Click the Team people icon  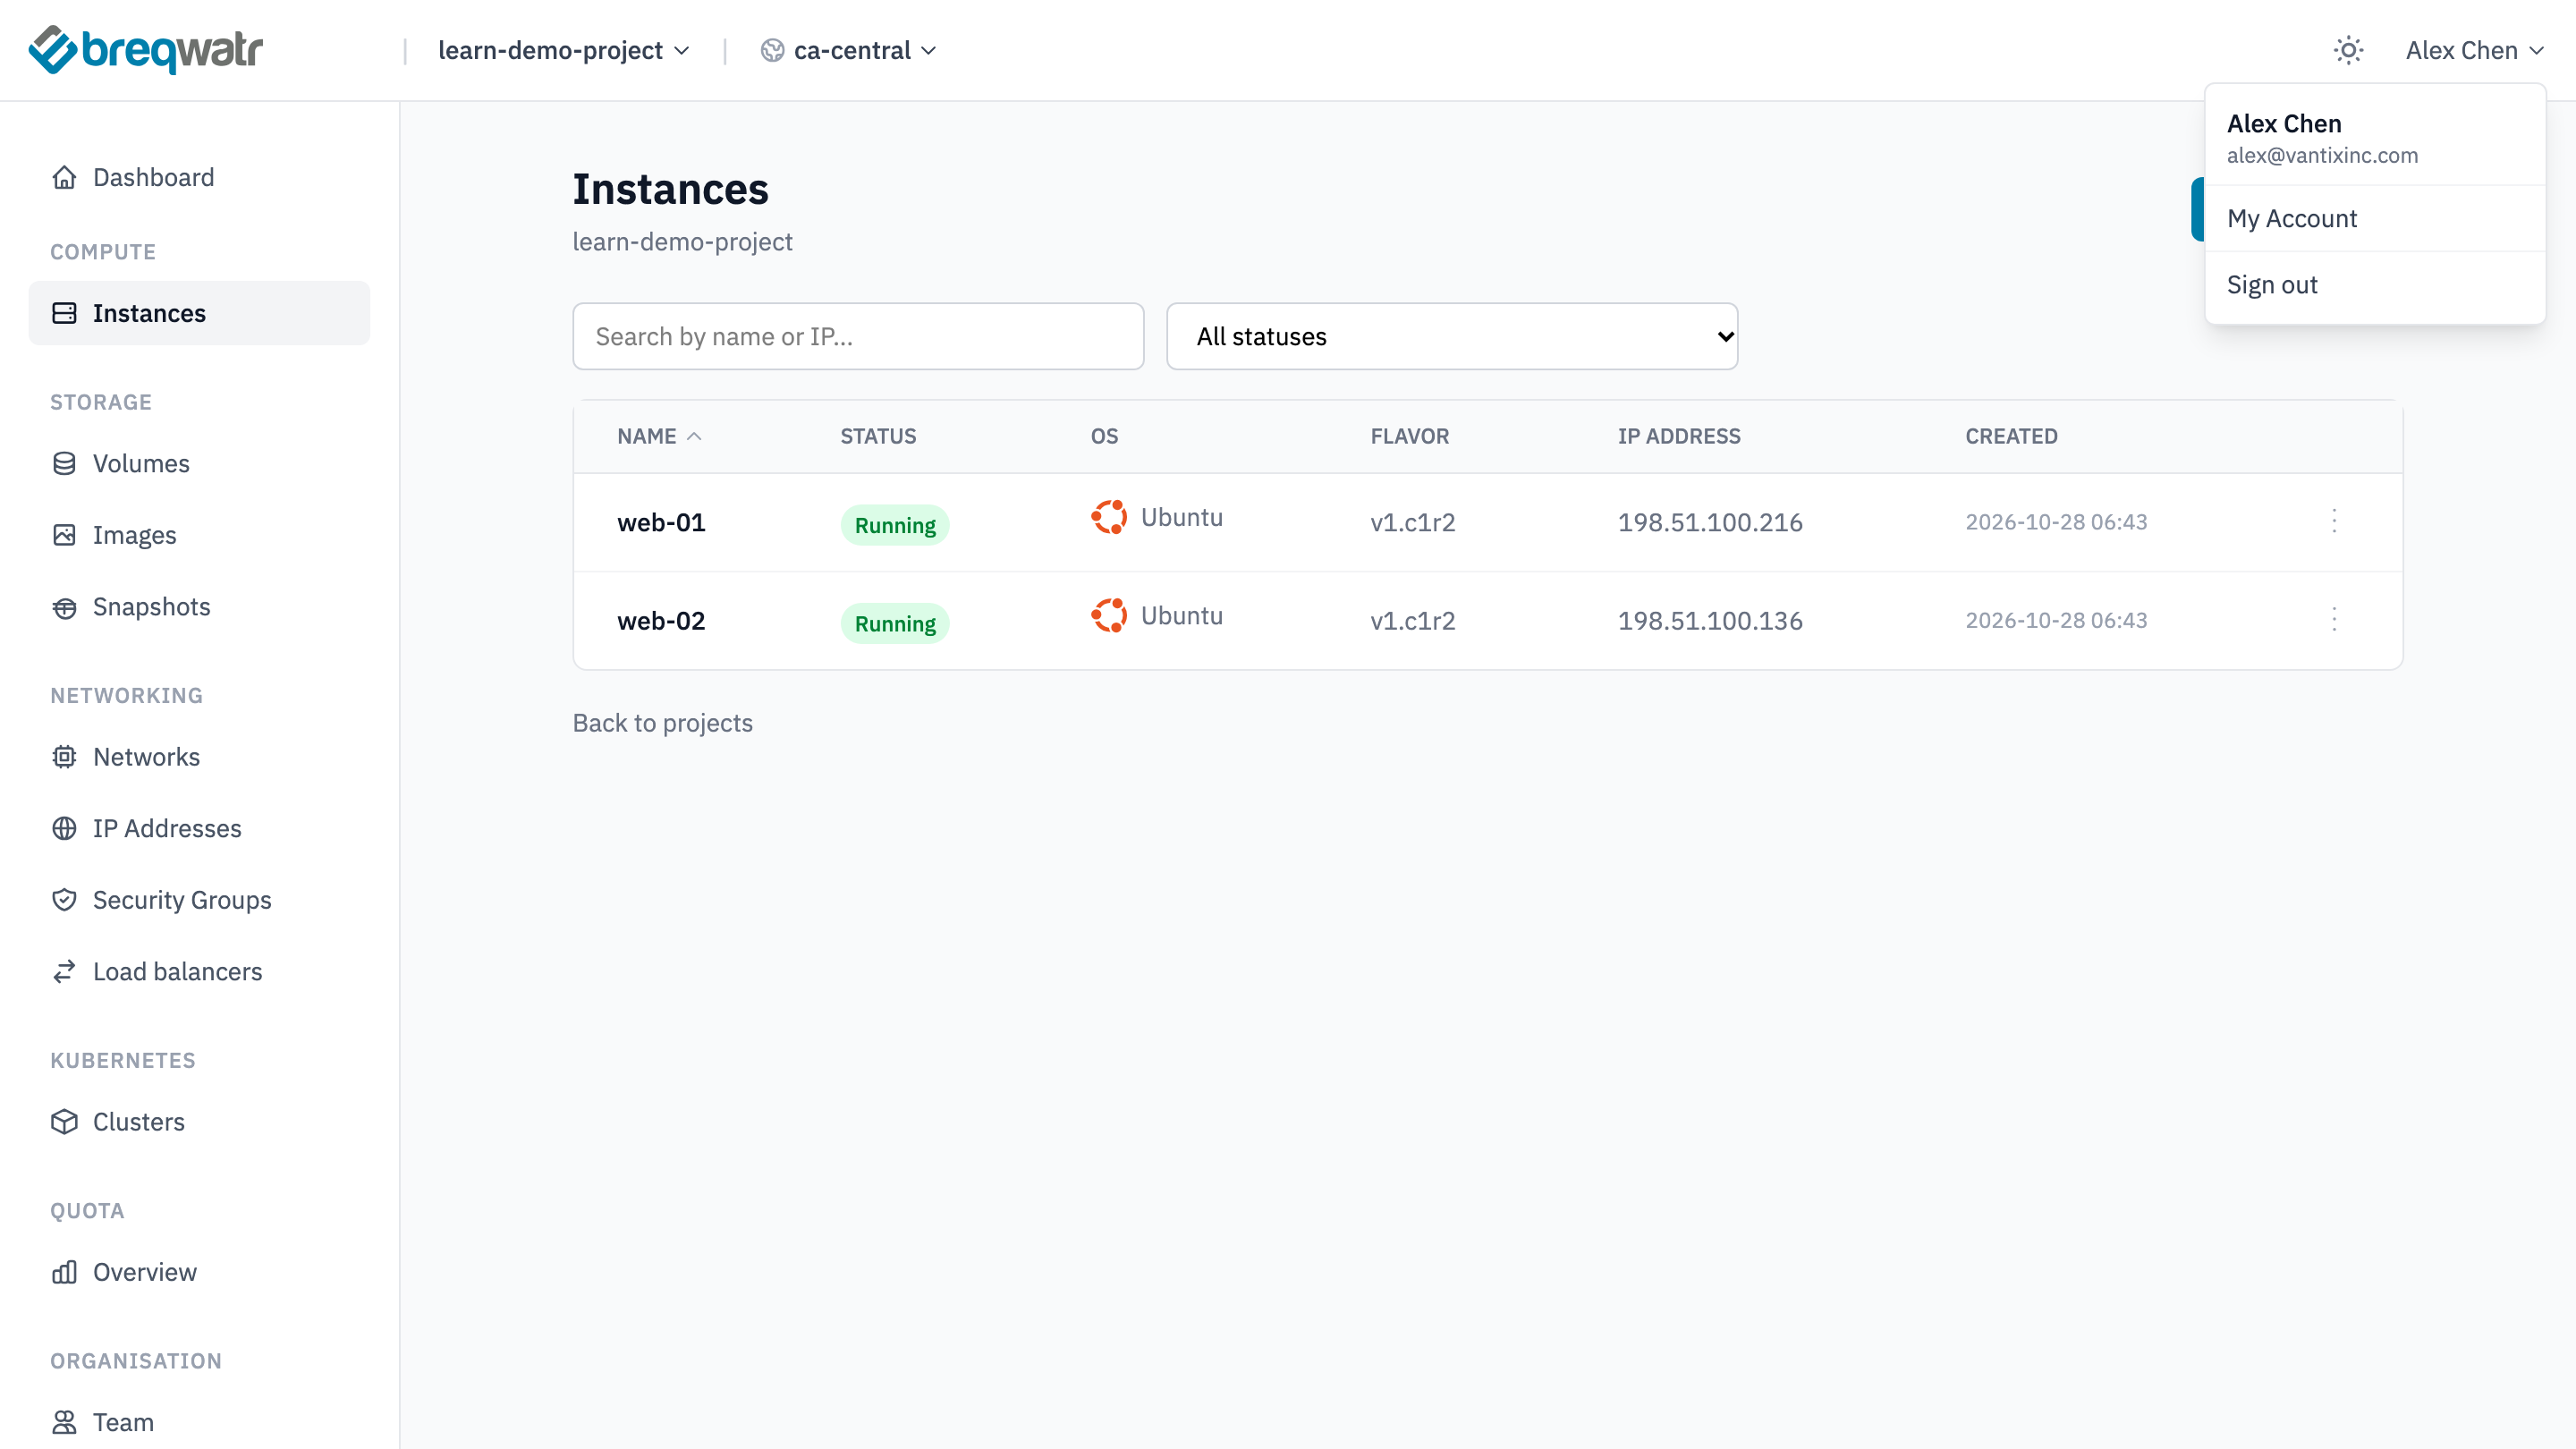coord(64,1422)
